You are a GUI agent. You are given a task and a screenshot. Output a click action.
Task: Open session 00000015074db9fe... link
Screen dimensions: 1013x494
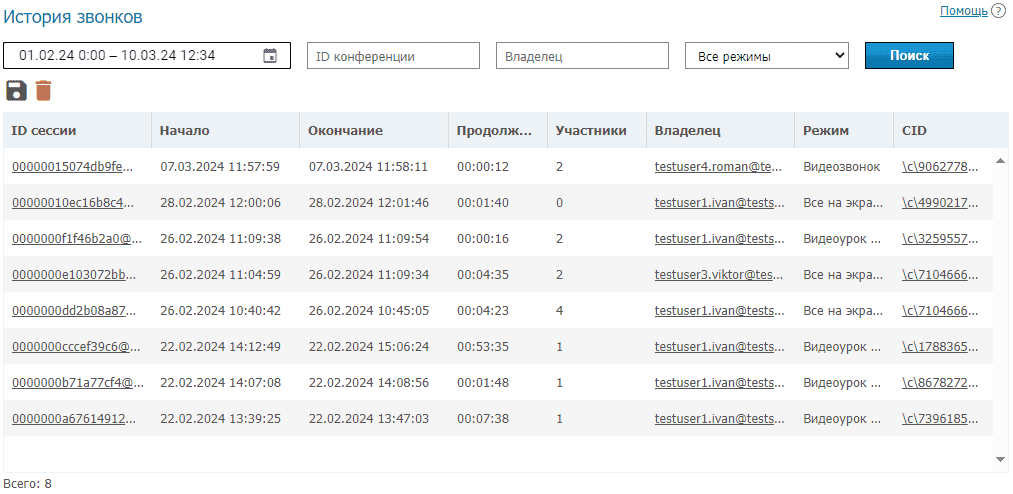pos(72,167)
